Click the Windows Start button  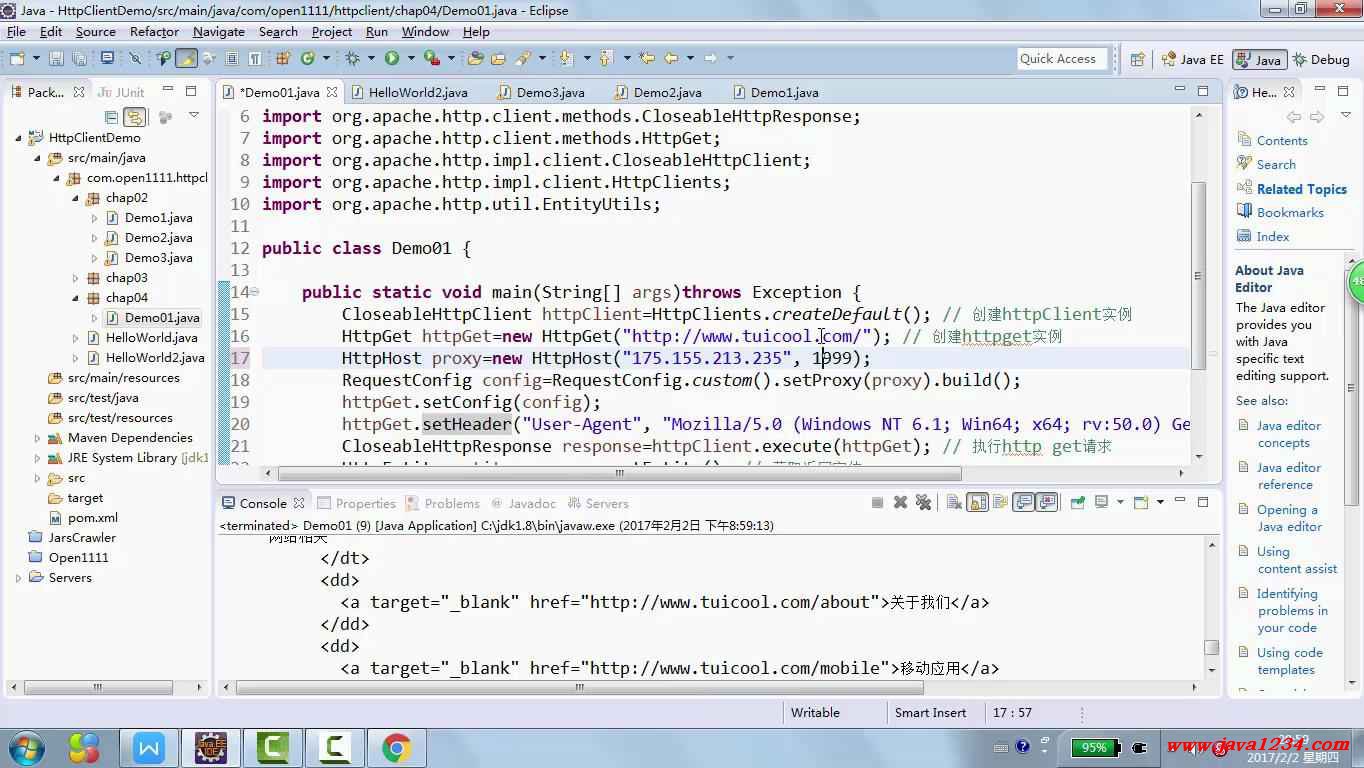coord(27,747)
